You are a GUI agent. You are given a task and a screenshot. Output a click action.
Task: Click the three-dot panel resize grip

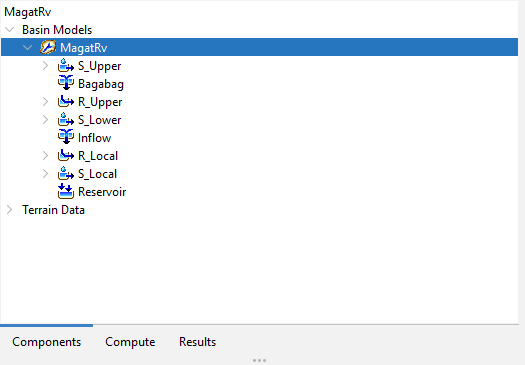(x=259, y=360)
